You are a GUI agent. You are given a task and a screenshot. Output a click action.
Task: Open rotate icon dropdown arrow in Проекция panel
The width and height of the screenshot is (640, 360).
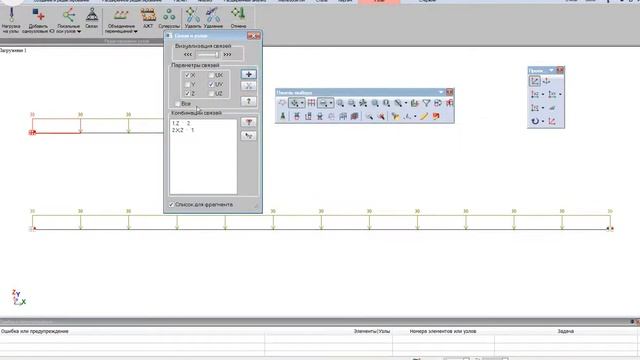(x=543, y=121)
